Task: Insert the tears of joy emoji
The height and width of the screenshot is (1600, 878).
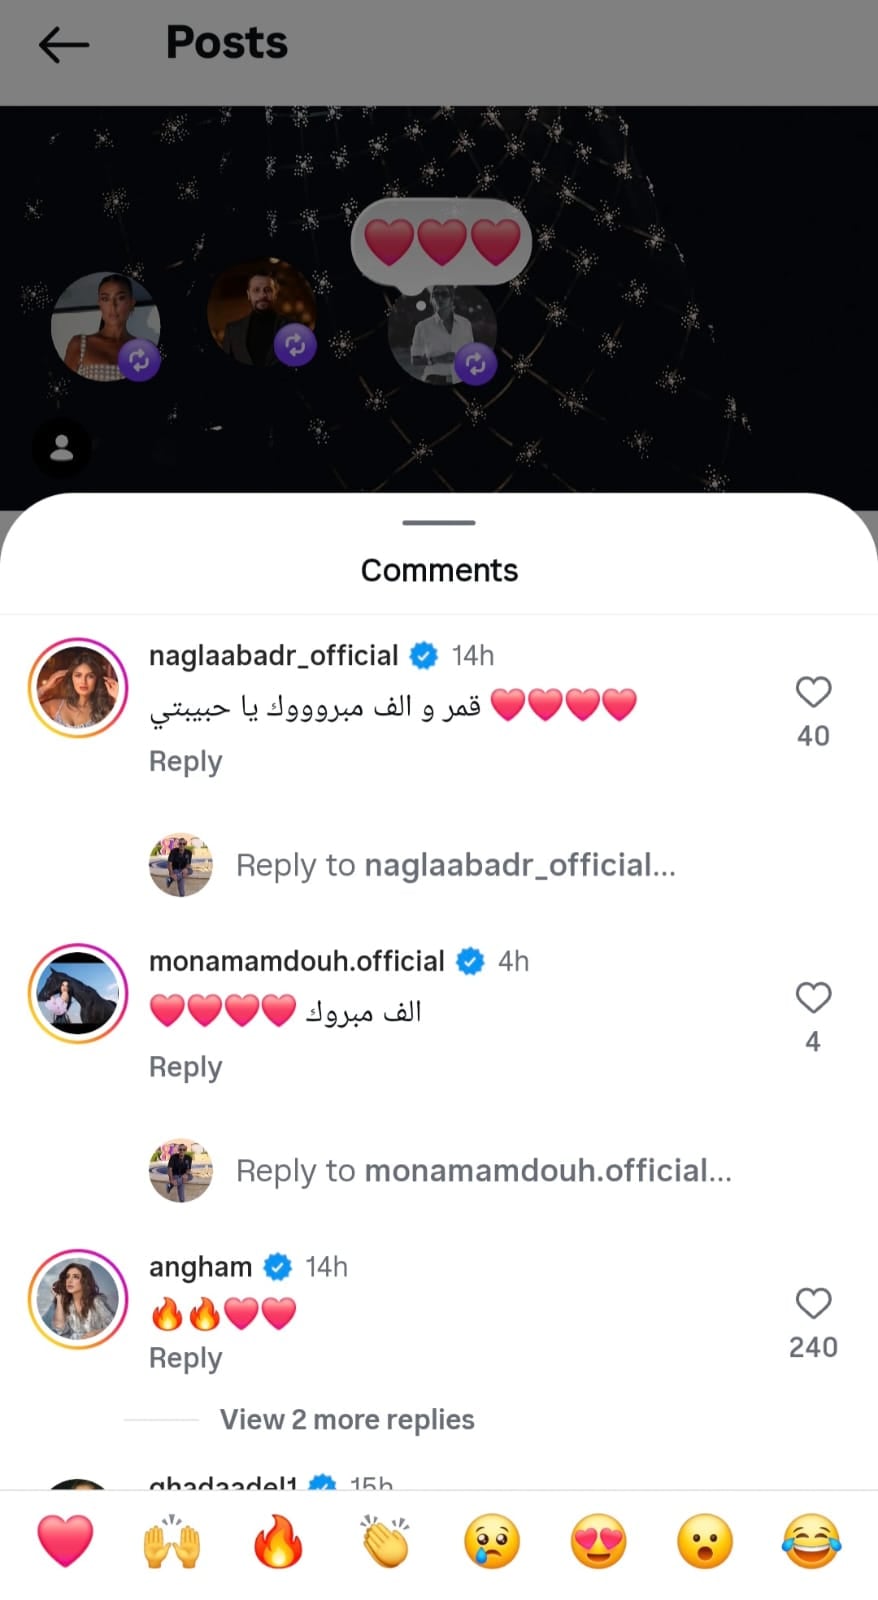Action: [811, 1541]
